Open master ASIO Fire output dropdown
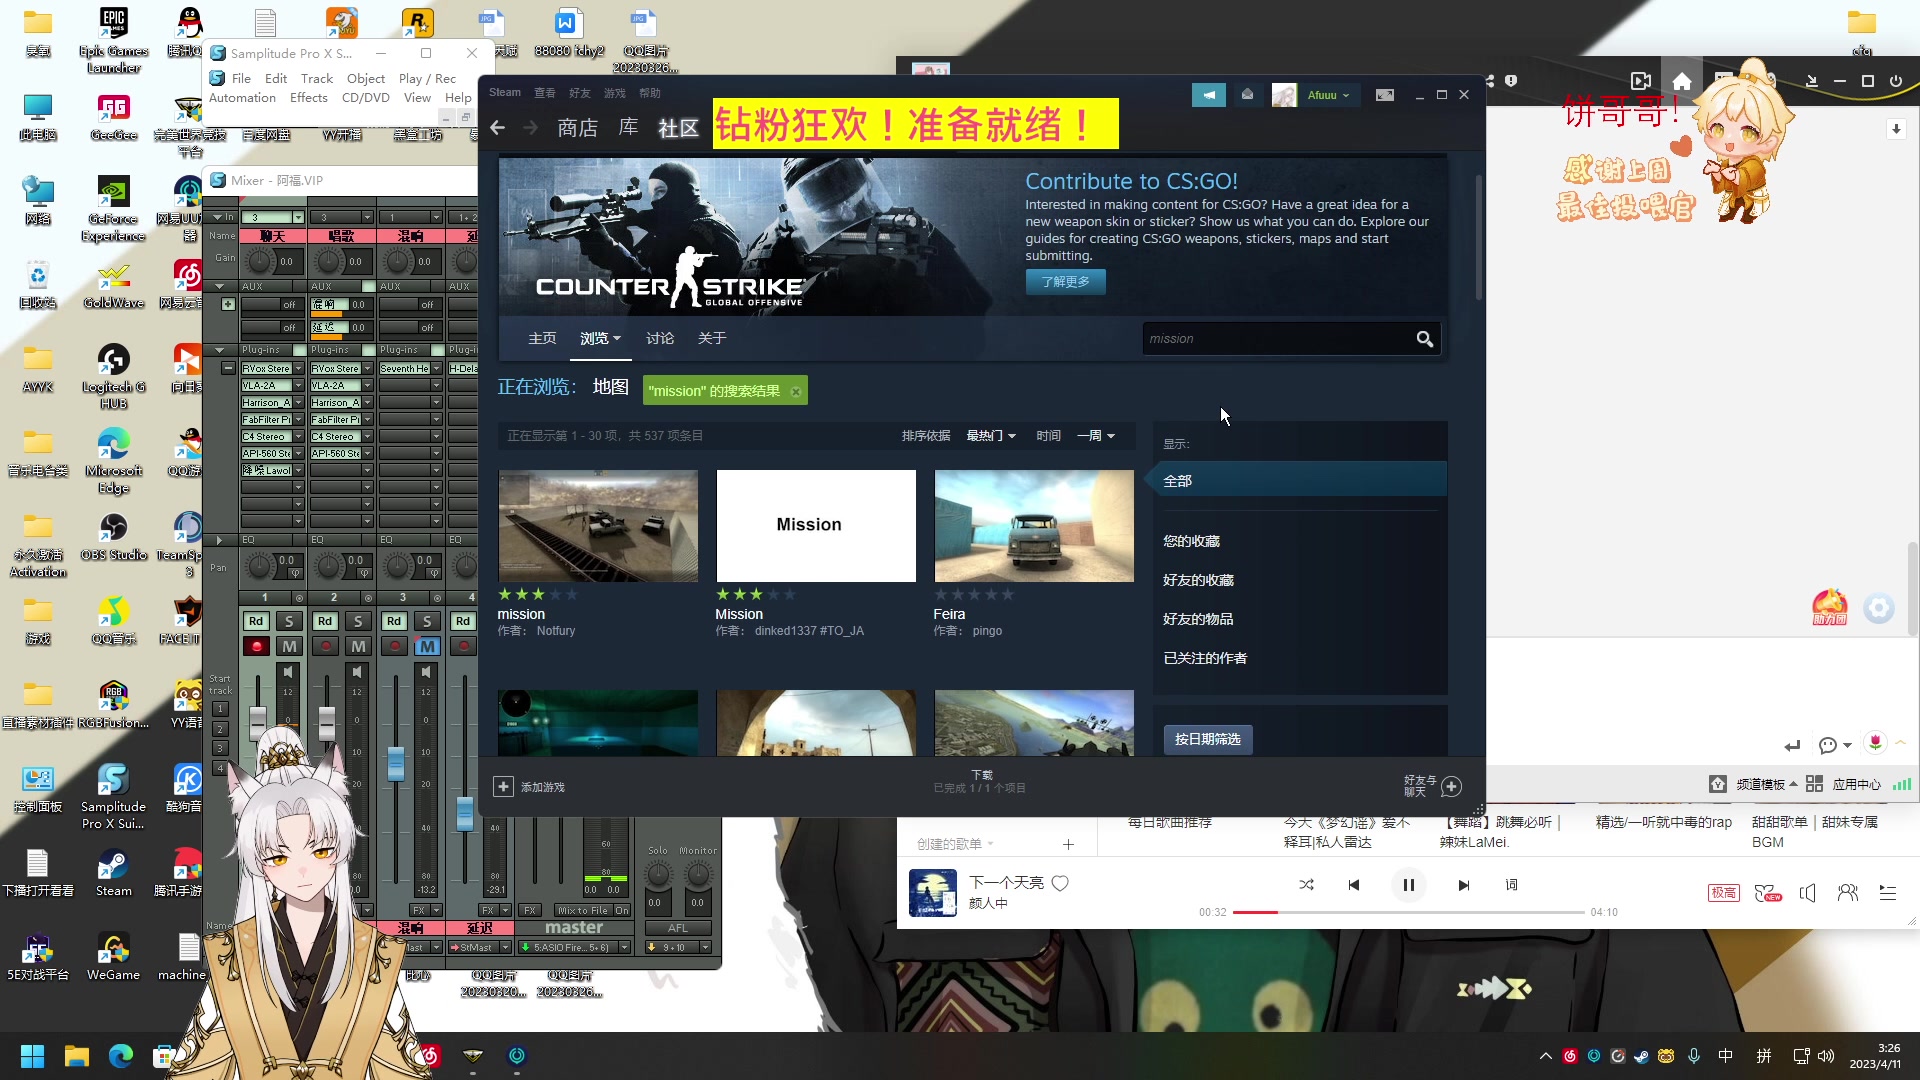The height and width of the screenshot is (1080, 1920). coord(625,947)
